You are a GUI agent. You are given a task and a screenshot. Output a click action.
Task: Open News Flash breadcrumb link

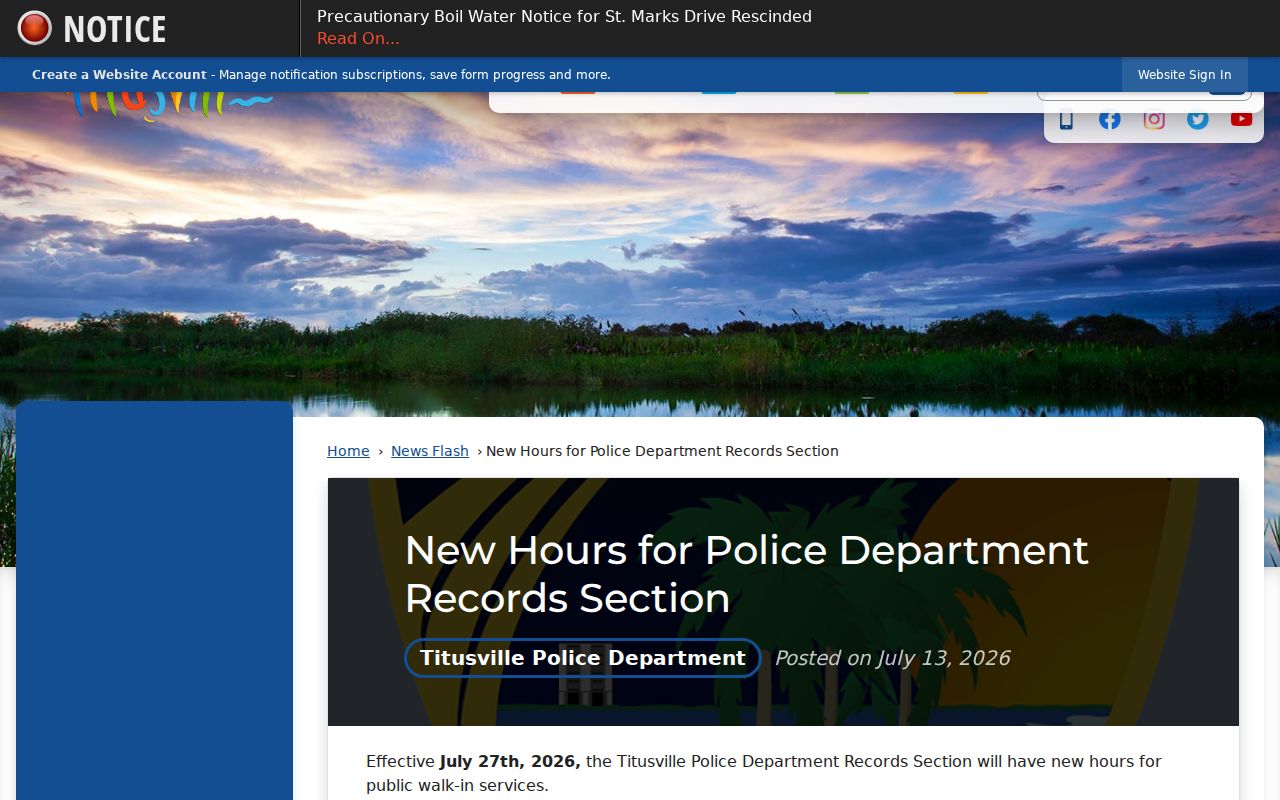click(x=430, y=451)
